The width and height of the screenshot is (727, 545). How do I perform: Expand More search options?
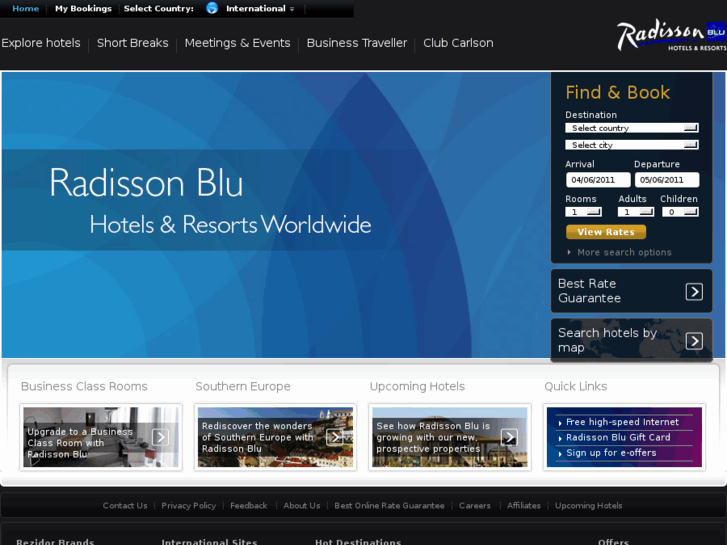tap(624, 252)
